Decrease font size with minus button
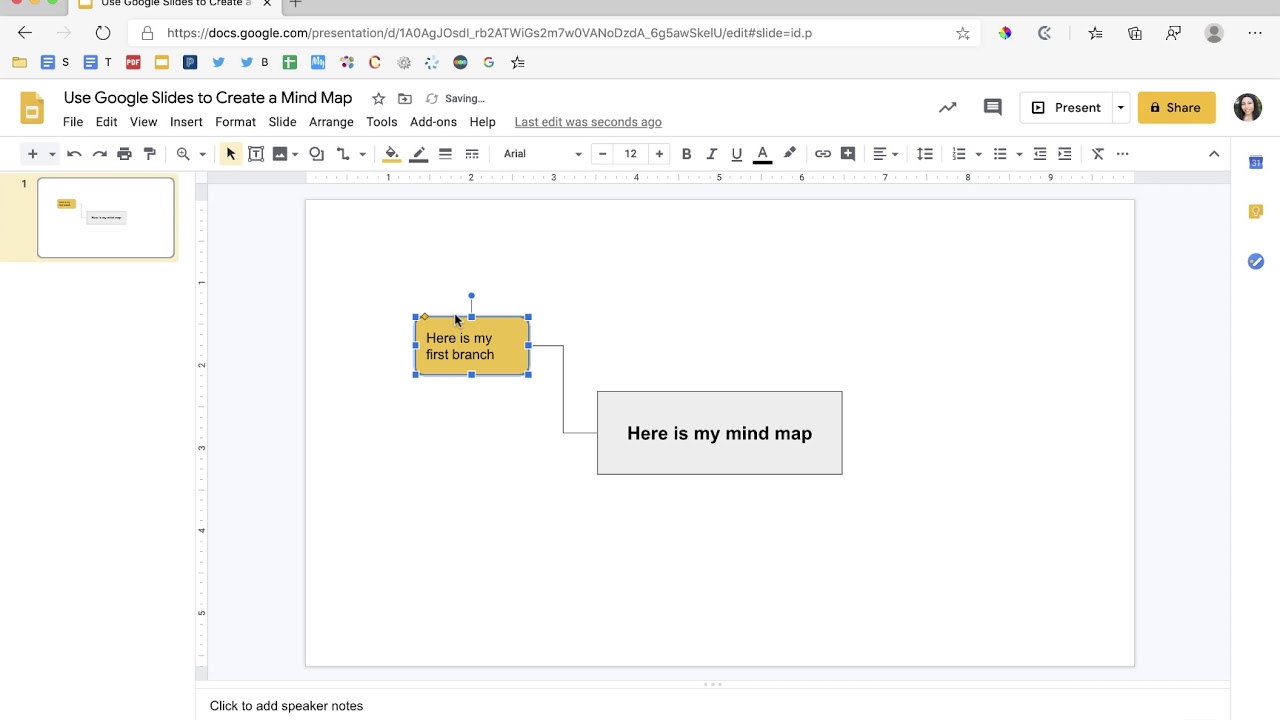The image size is (1280, 720). pyautogui.click(x=602, y=154)
